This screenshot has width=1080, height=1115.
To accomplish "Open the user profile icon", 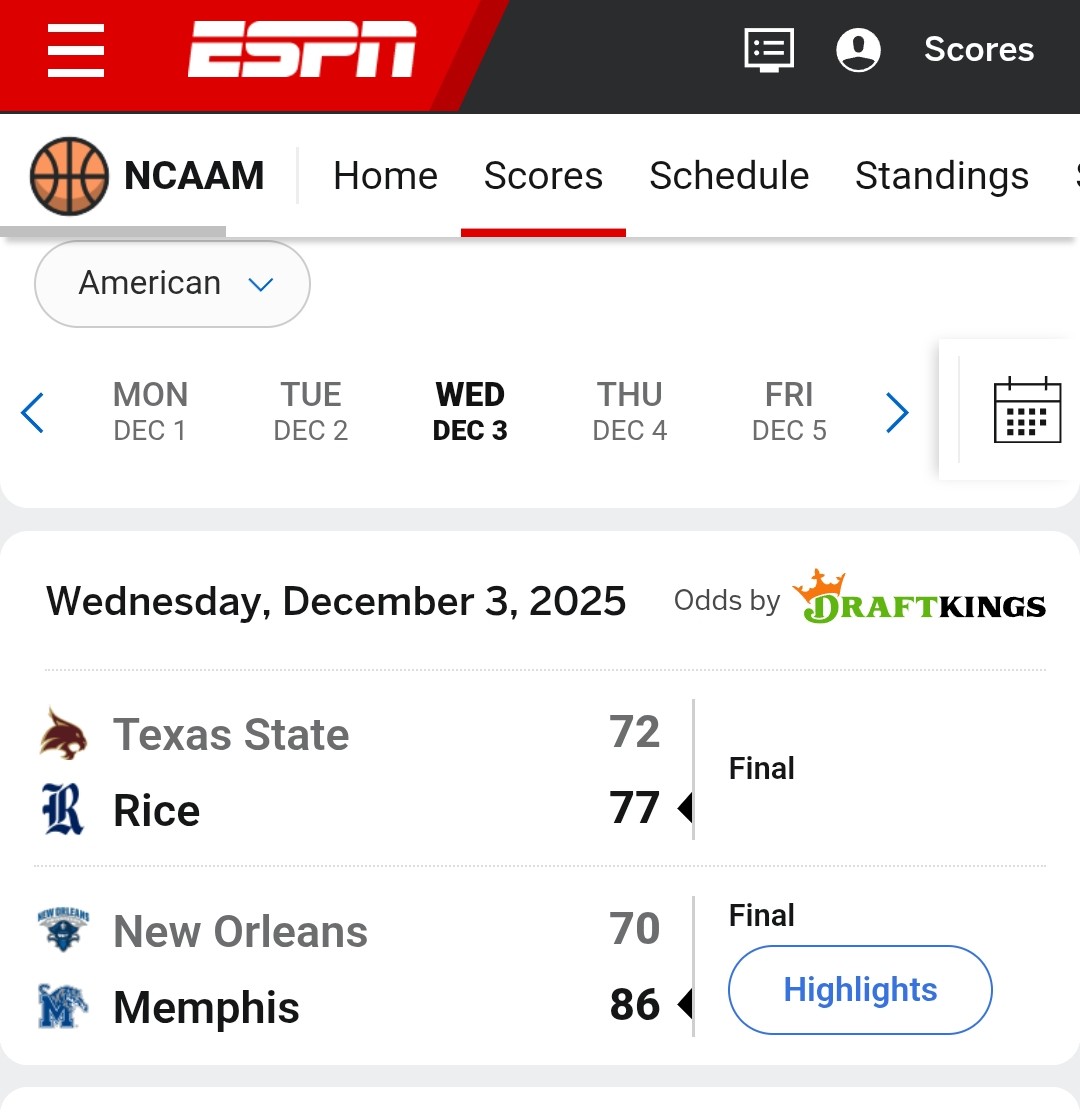I will pos(858,49).
